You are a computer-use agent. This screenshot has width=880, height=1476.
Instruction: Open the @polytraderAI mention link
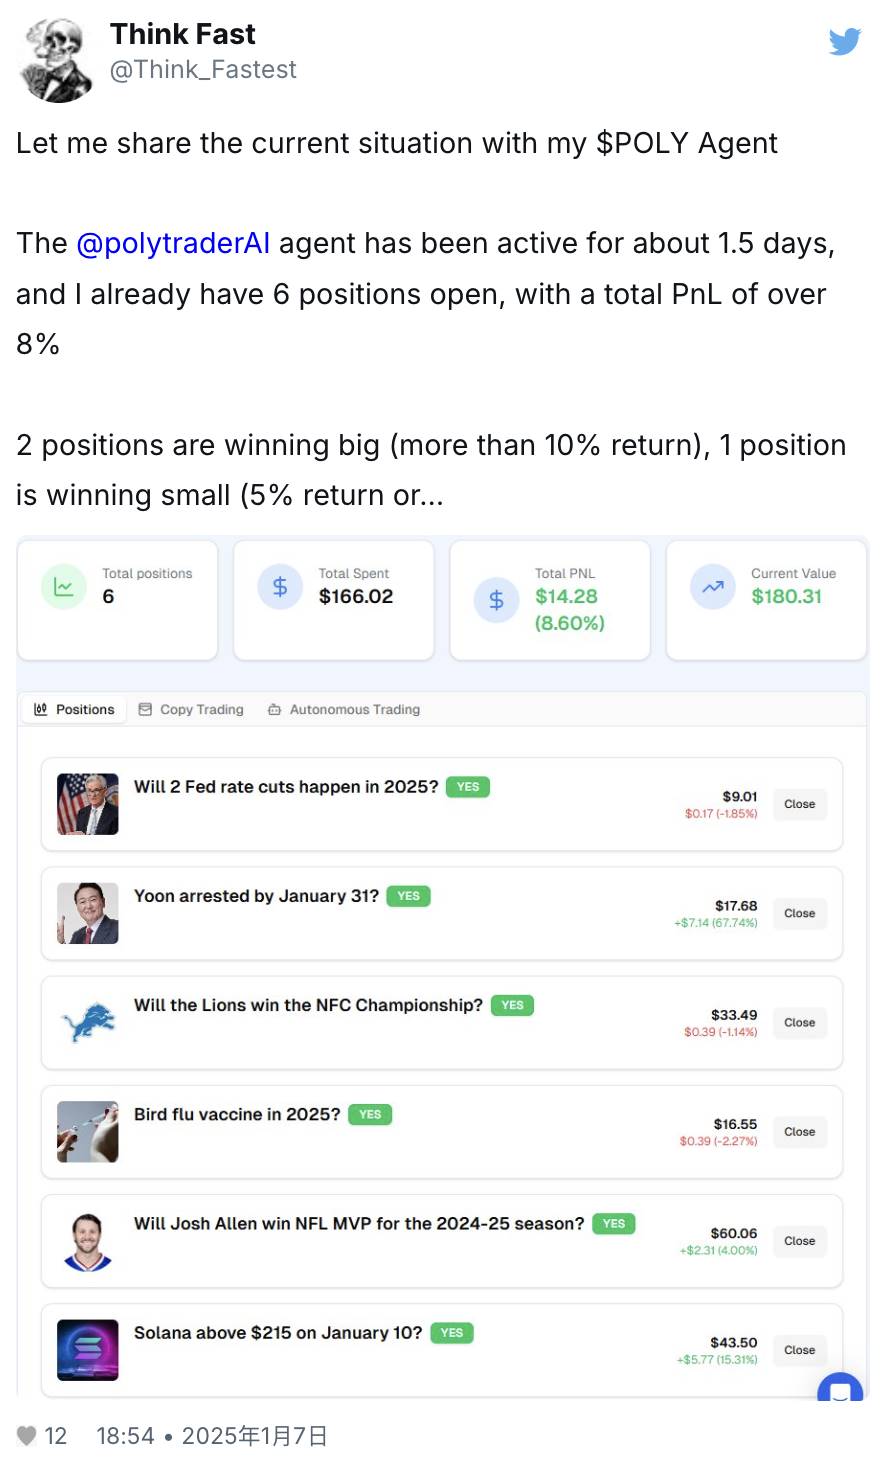[x=173, y=243]
